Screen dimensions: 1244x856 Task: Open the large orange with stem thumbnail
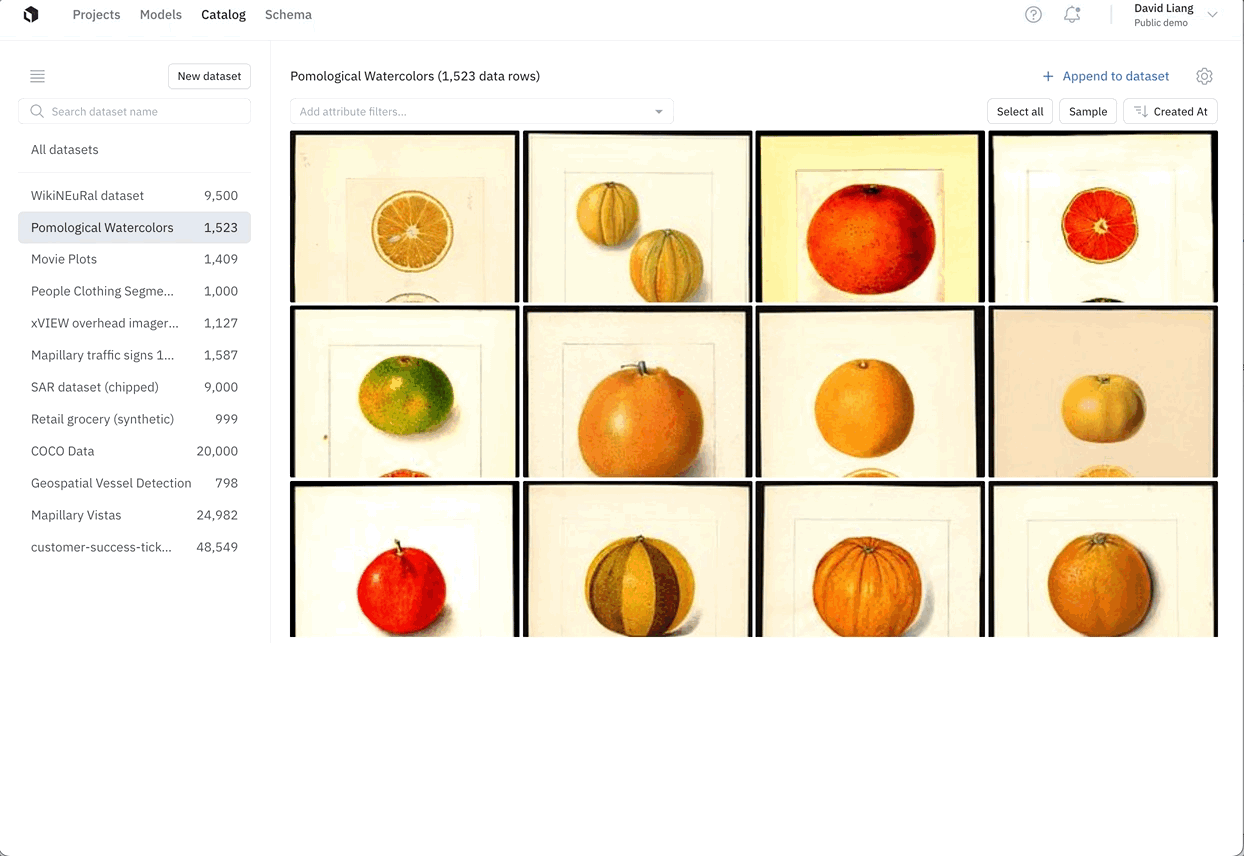pos(637,392)
